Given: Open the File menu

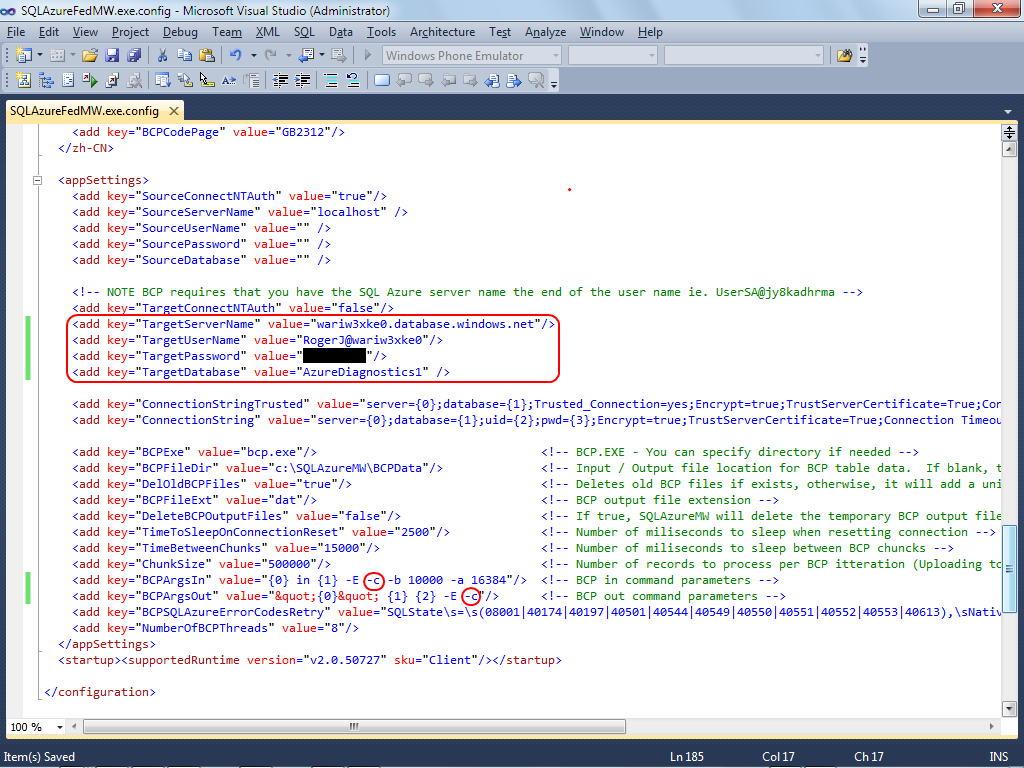Looking at the screenshot, I should point(16,32).
